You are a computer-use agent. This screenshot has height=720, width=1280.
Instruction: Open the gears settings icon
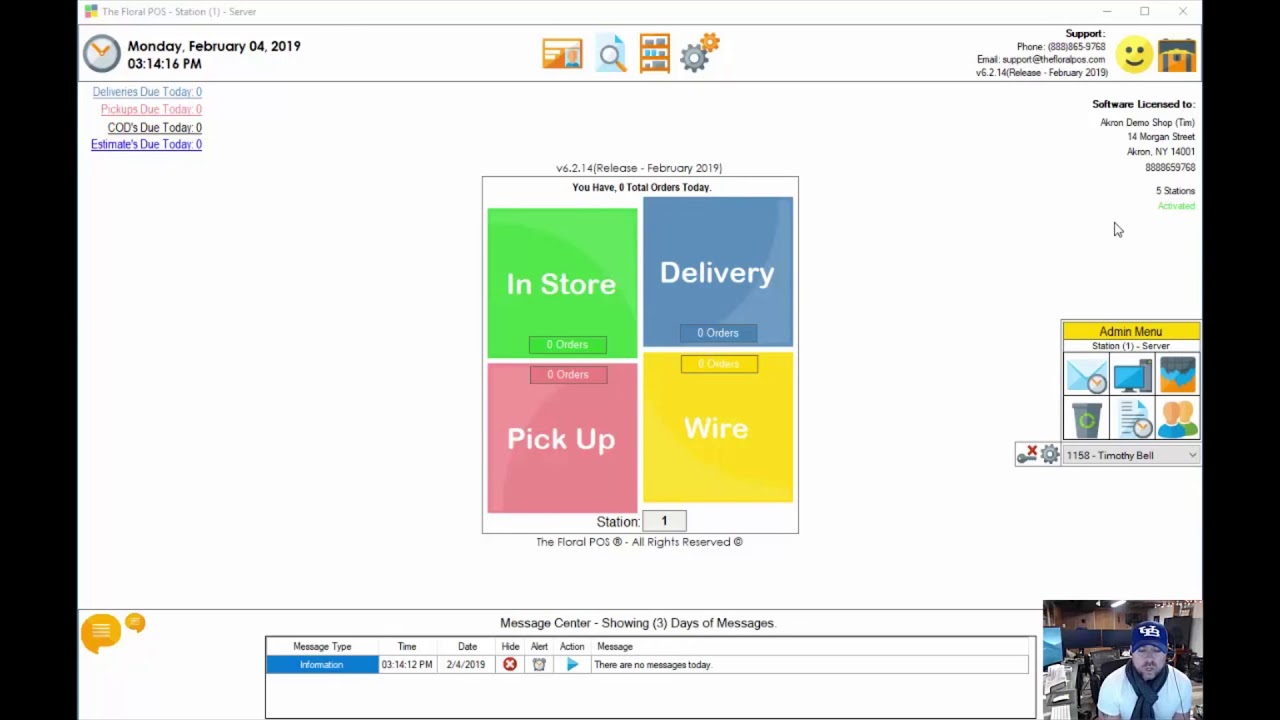[x=699, y=52]
